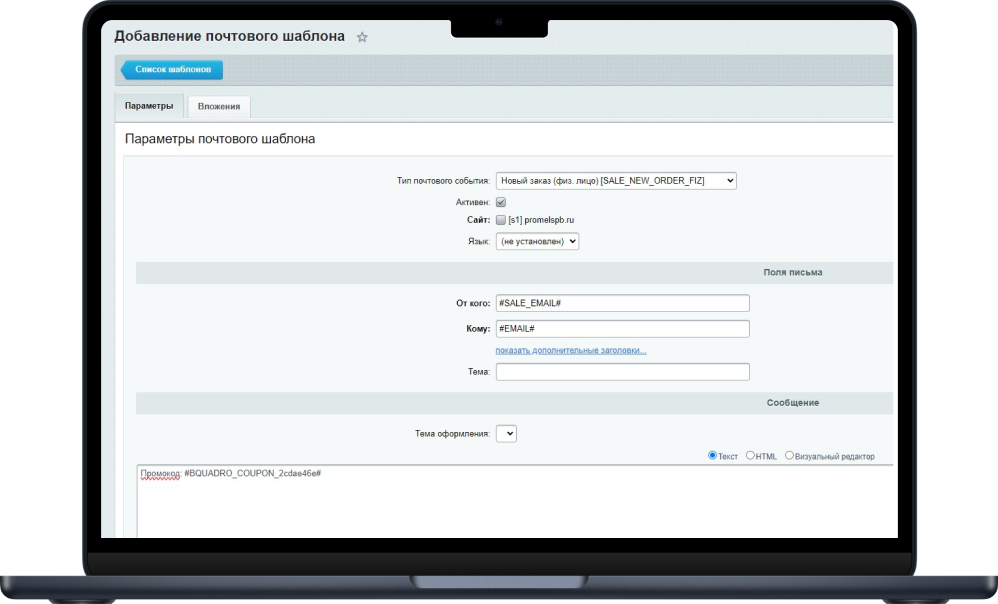Open the Тип почтового события dropdown
The height and width of the screenshot is (604, 998).
click(x=616, y=181)
